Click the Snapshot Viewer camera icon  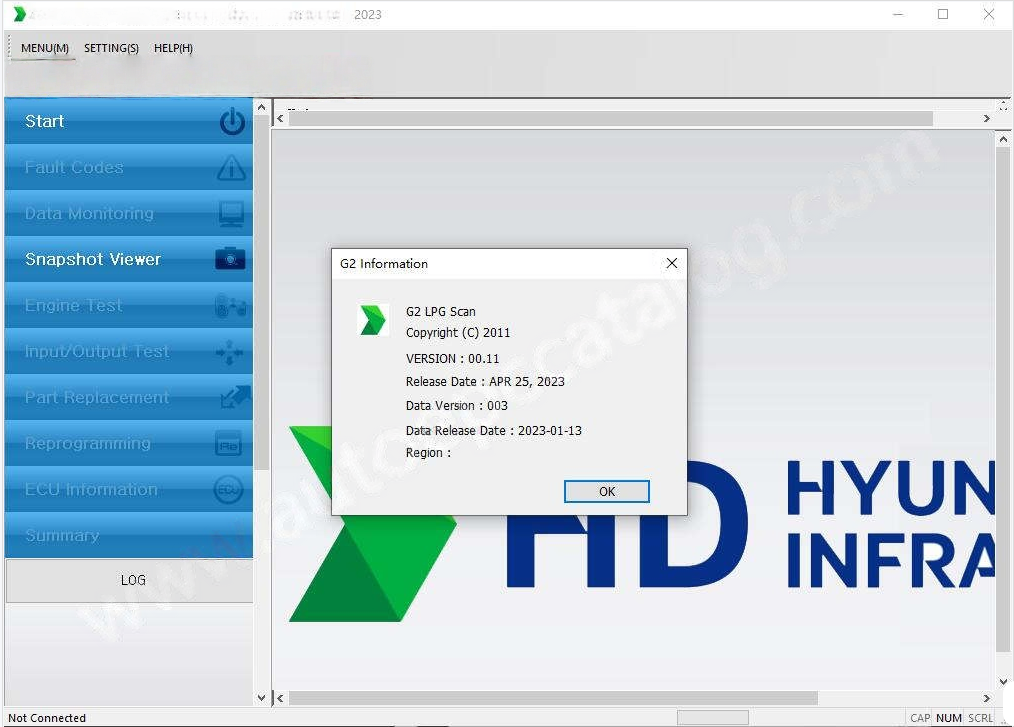click(x=230, y=260)
